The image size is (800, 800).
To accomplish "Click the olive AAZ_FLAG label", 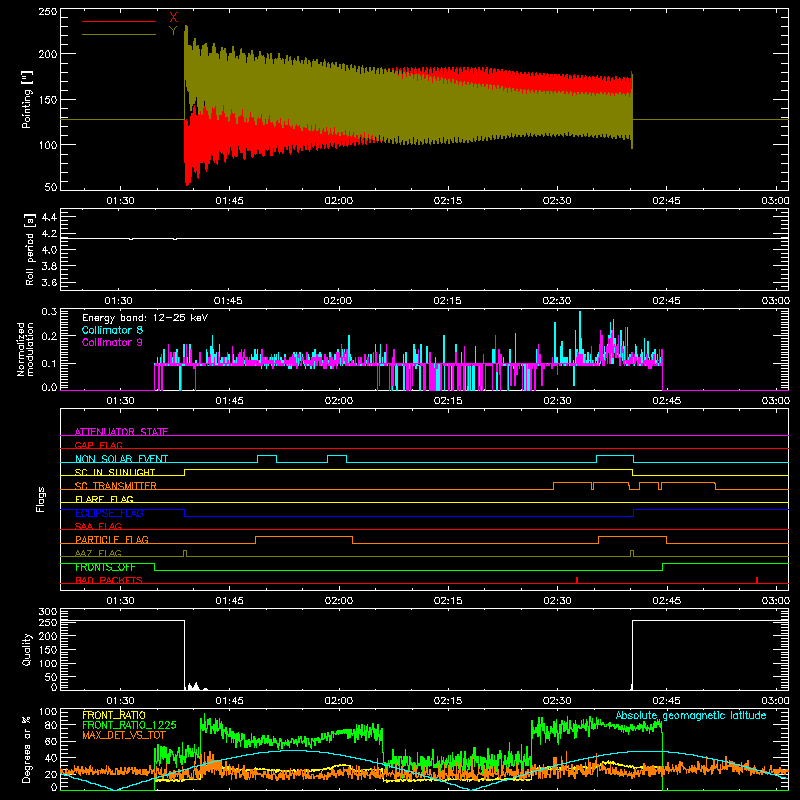I will click(98, 553).
